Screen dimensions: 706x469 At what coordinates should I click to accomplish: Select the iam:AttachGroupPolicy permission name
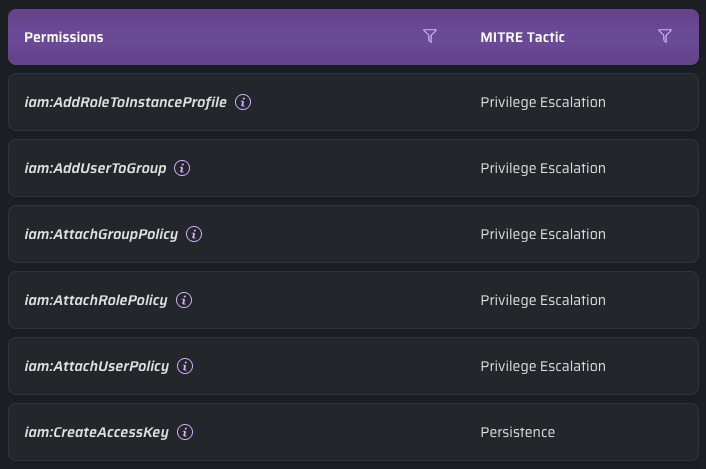click(x=101, y=234)
